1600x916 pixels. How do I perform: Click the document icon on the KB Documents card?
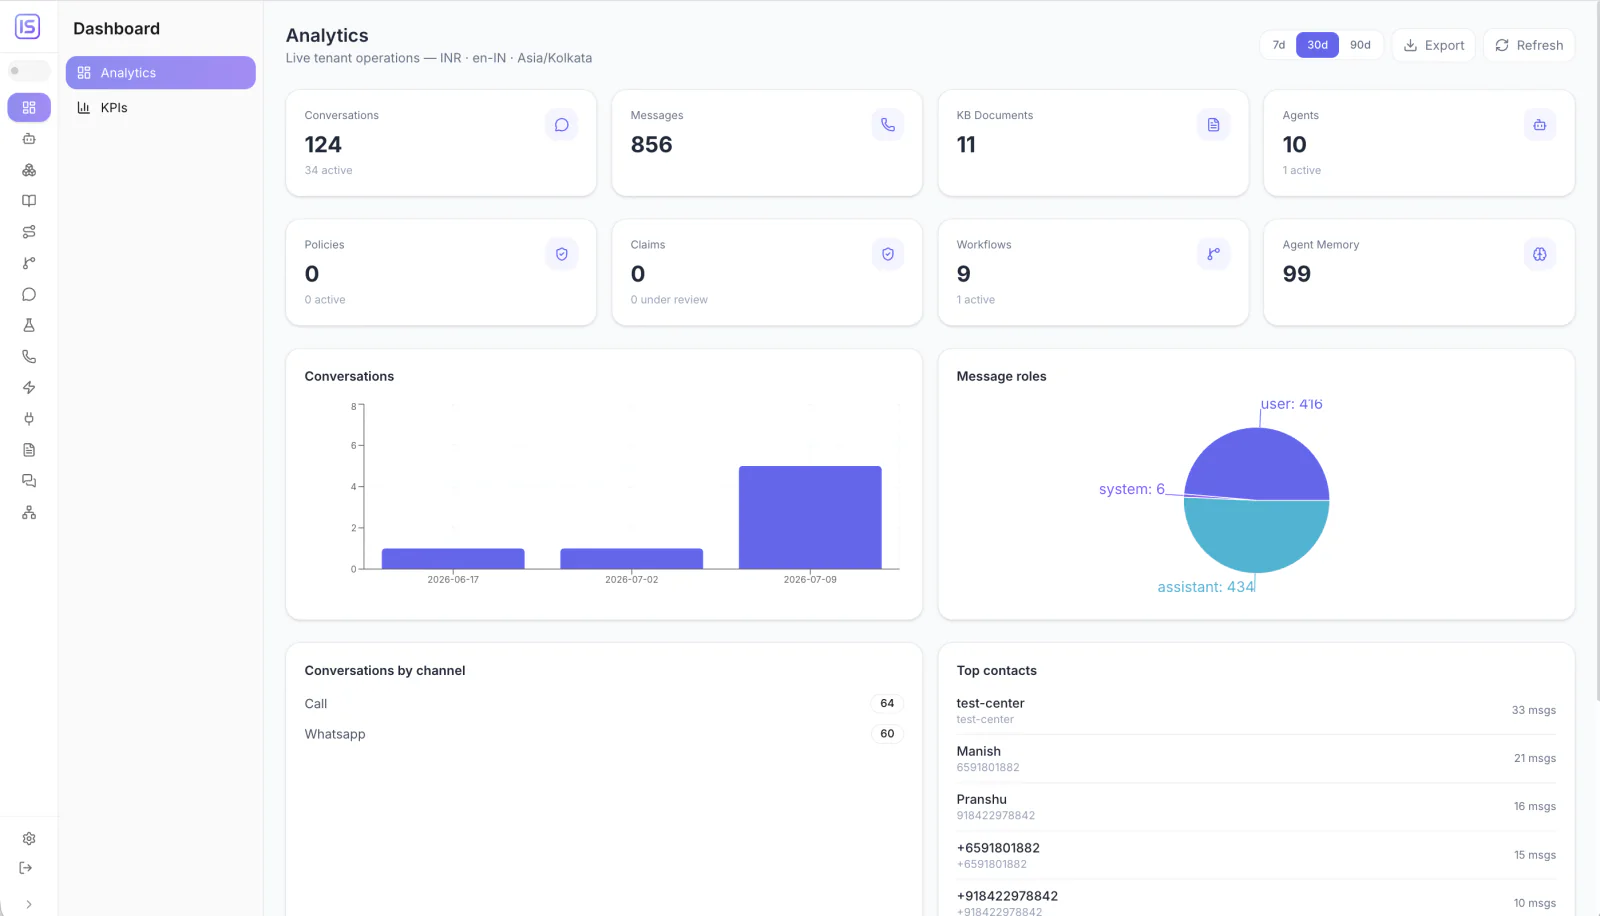click(1213, 125)
